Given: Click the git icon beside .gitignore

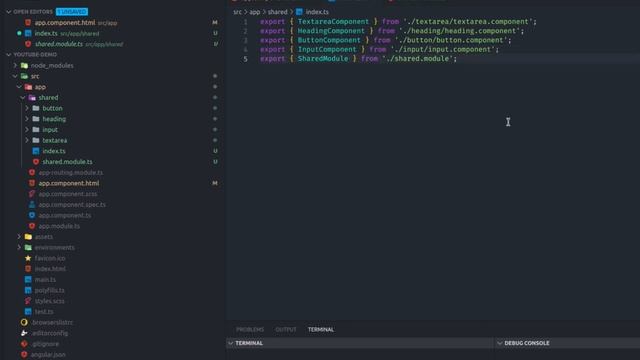Looking at the screenshot, I should click(24, 344).
